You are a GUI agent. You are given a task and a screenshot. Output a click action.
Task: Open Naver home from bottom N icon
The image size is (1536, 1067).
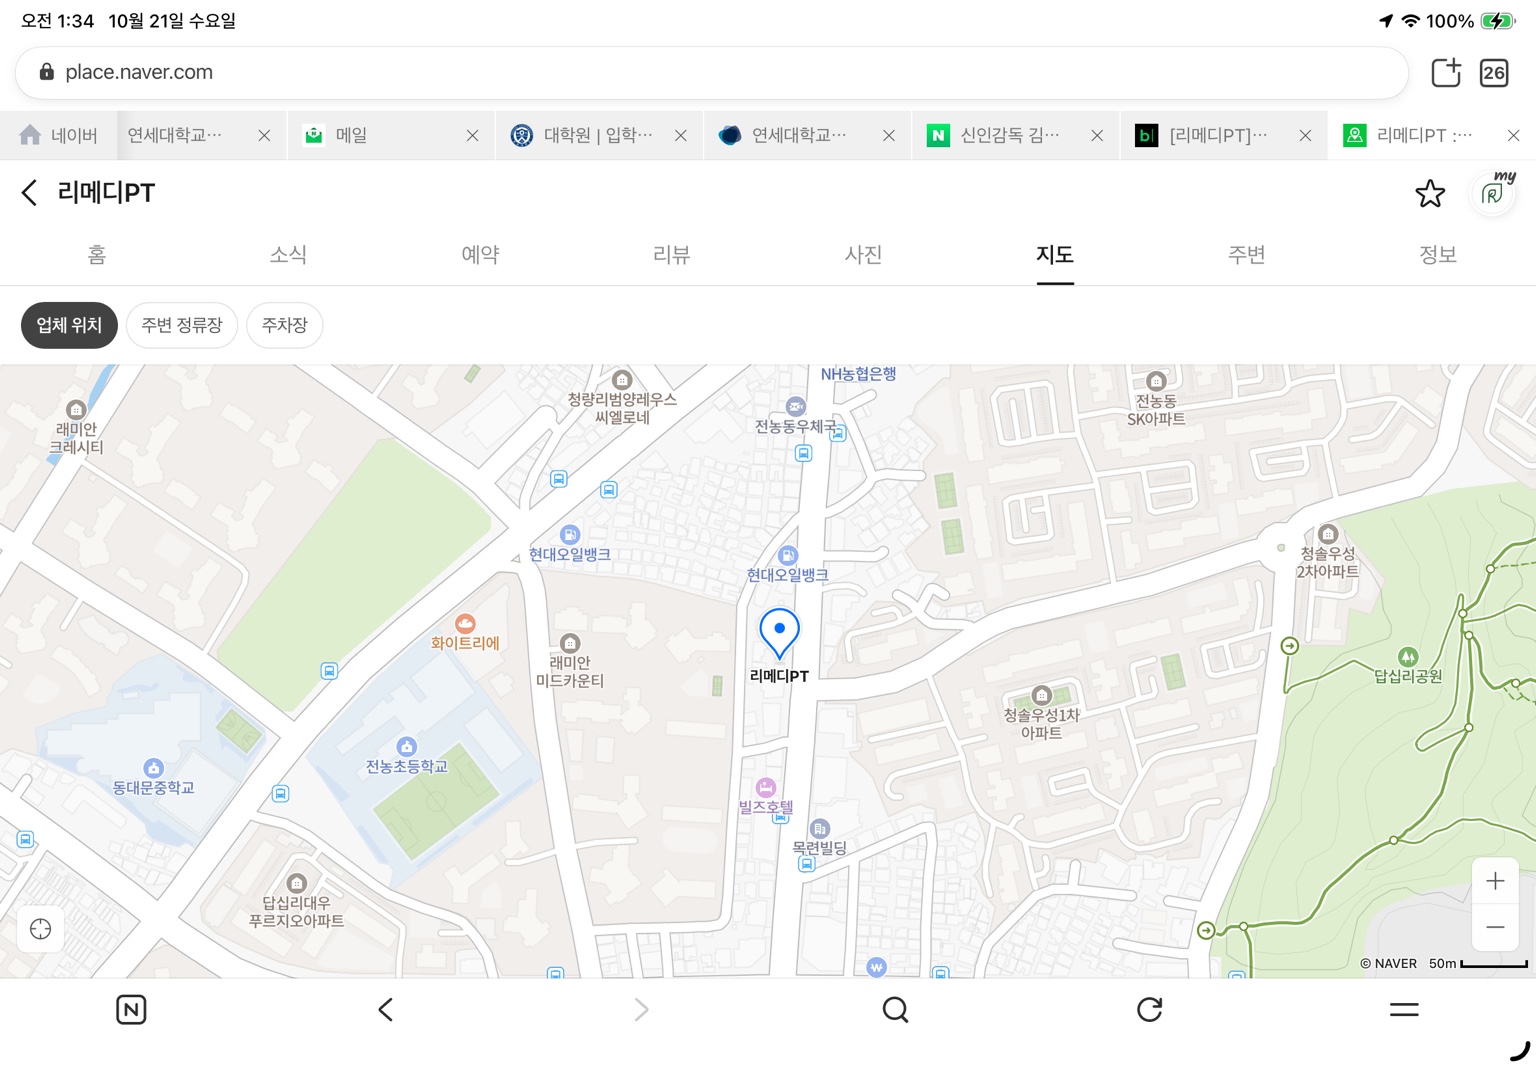coord(131,1009)
